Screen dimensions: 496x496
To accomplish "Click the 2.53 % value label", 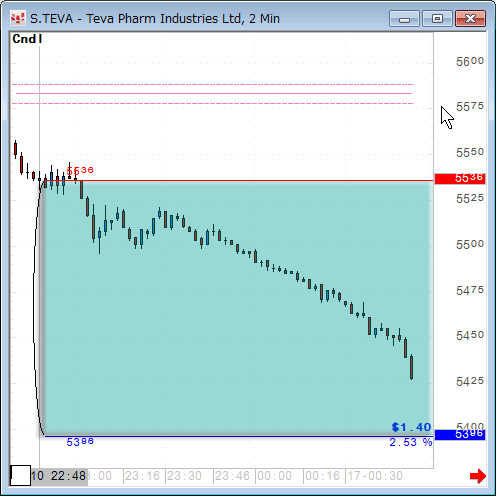I will pos(411,442).
